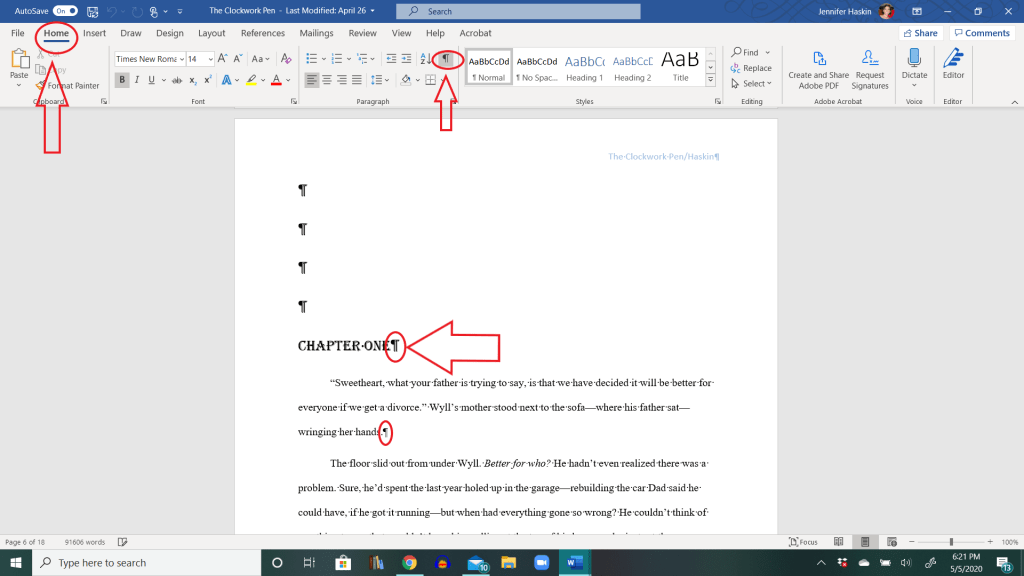Open the References ribbon tab
1024x576 pixels.
pos(262,33)
